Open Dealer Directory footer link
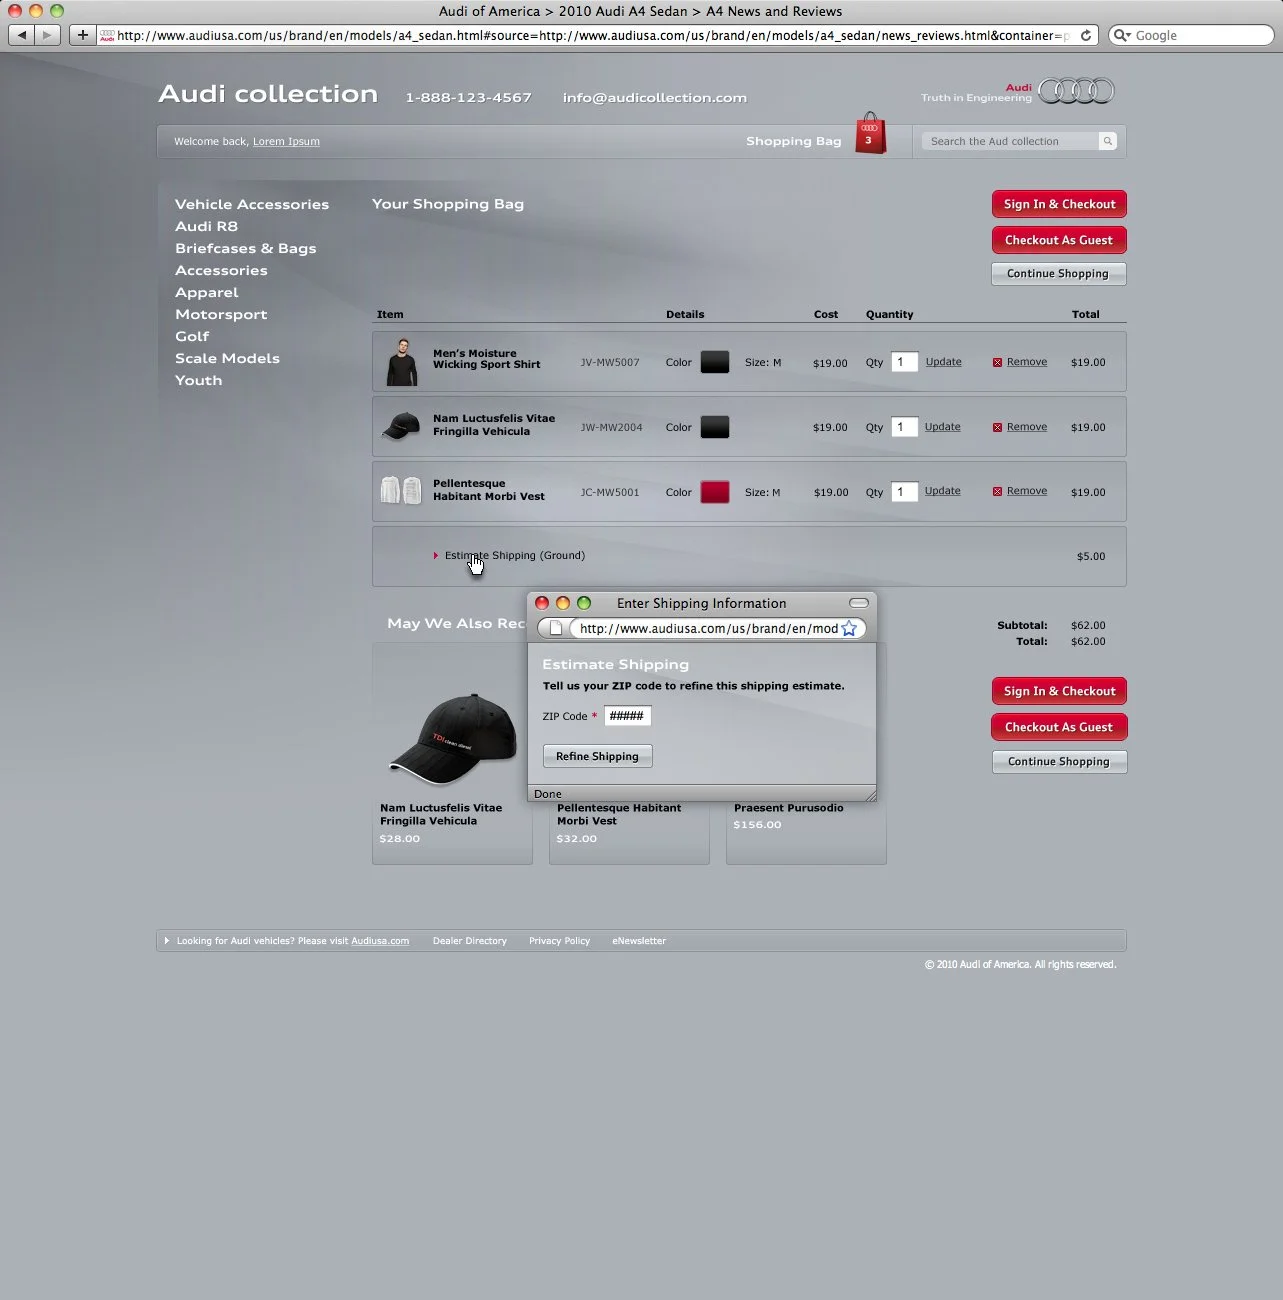Screen dimensions: 1283x1300 click(470, 941)
